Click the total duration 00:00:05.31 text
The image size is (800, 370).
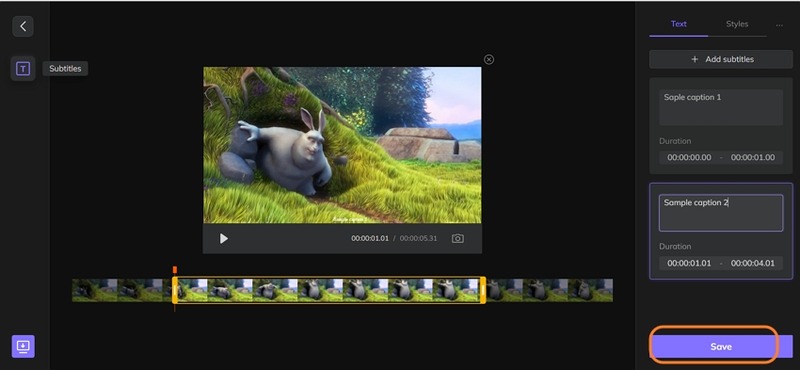point(418,238)
